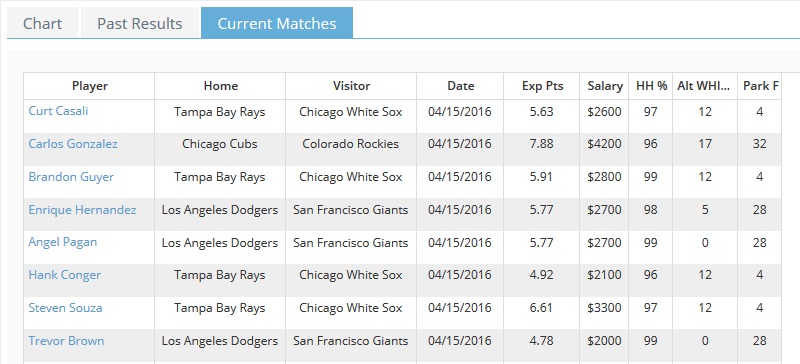Sort by Park F column header
This screenshot has height=364, width=800.
point(760,86)
